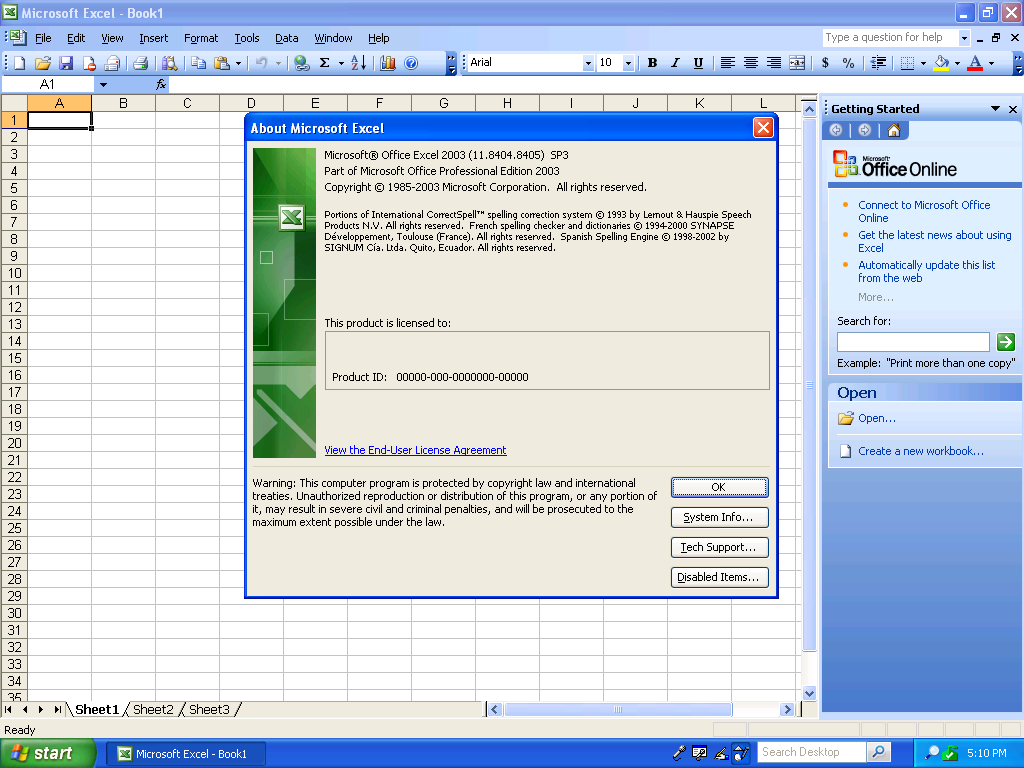
Task: Open the font size dropdown
Action: (x=628, y=63)
